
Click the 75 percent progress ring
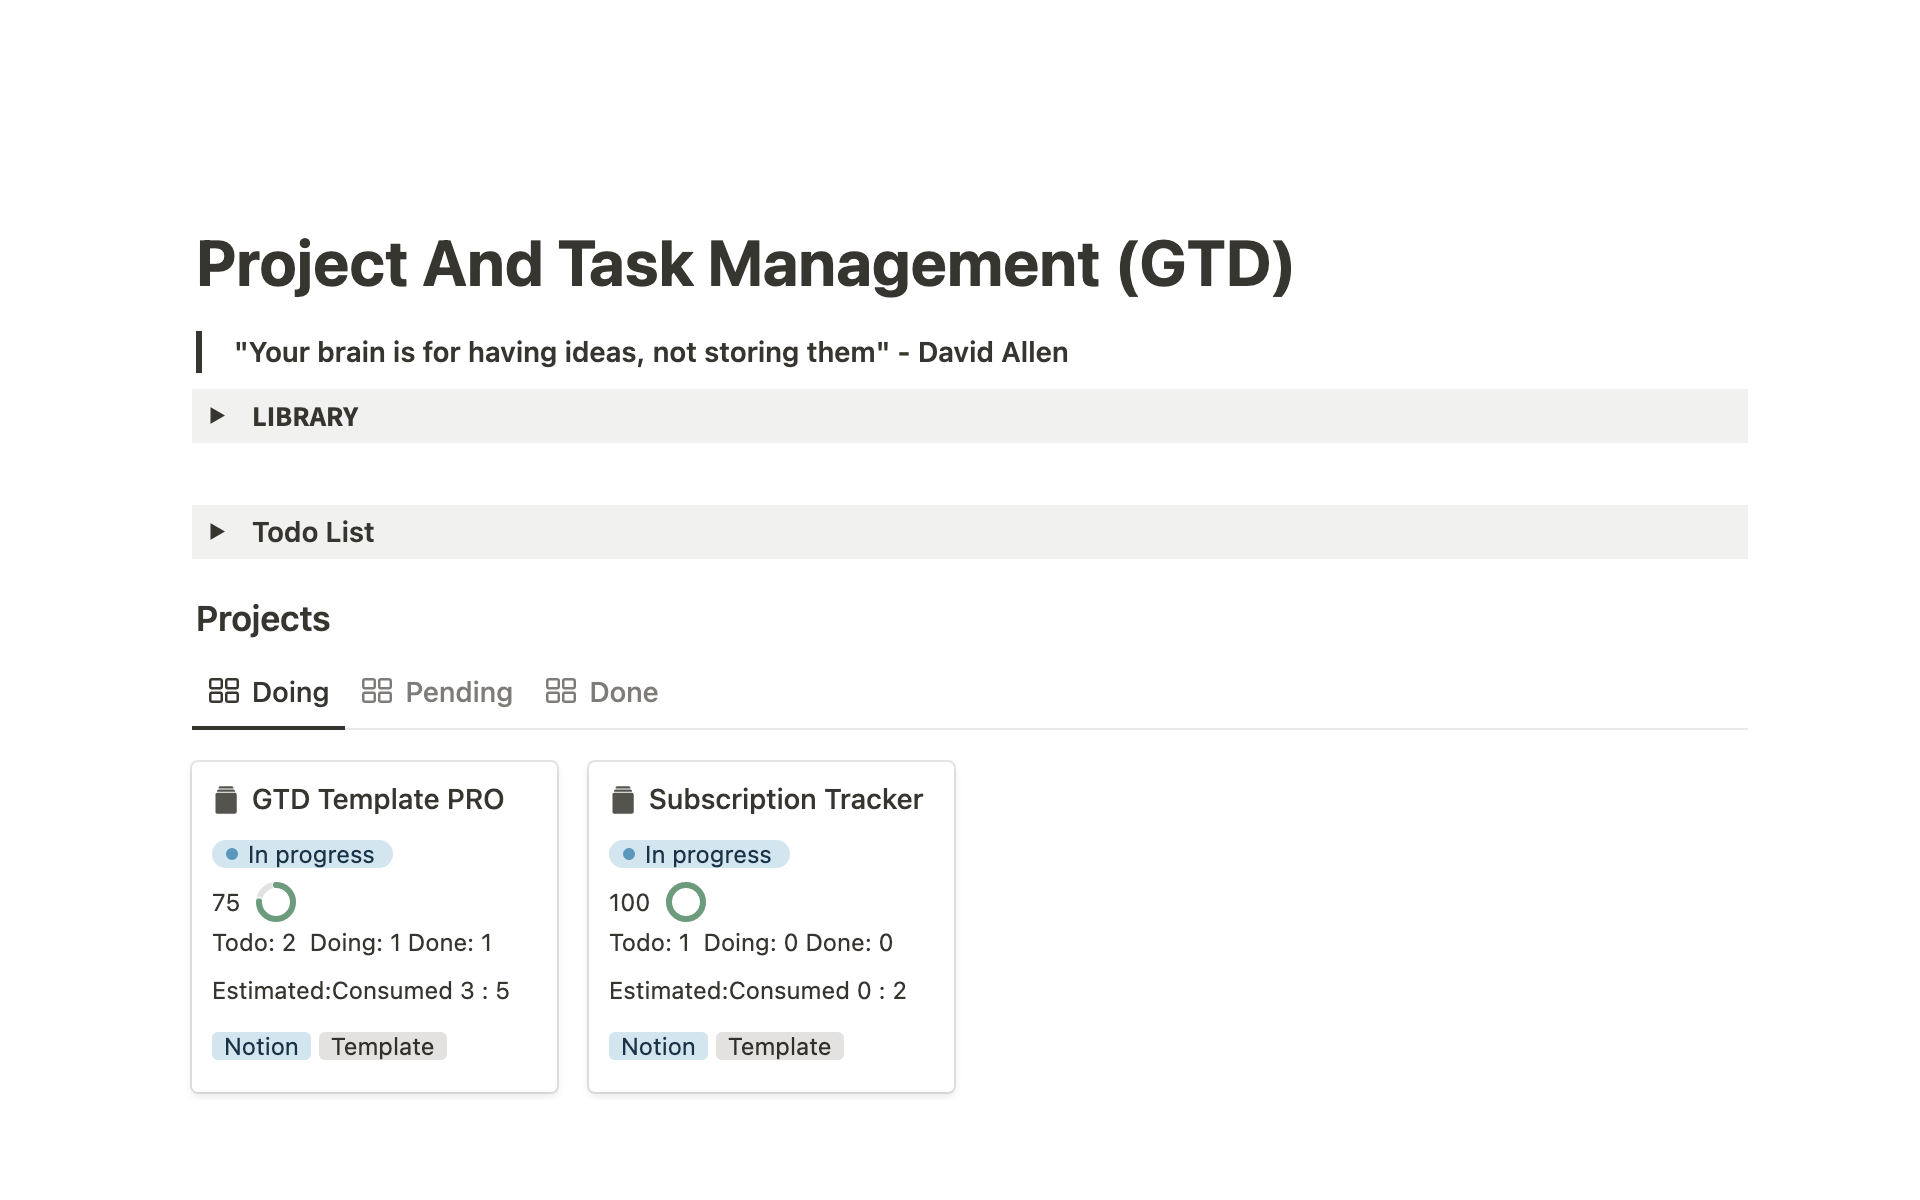point(276,902)
